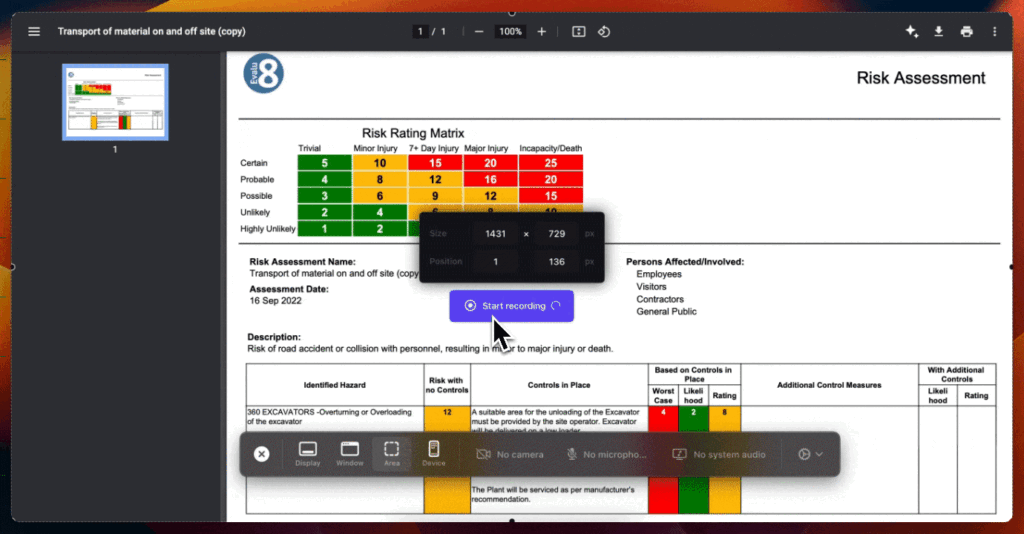Select Display capture mode
The image size is (1024, 534).
308,454
